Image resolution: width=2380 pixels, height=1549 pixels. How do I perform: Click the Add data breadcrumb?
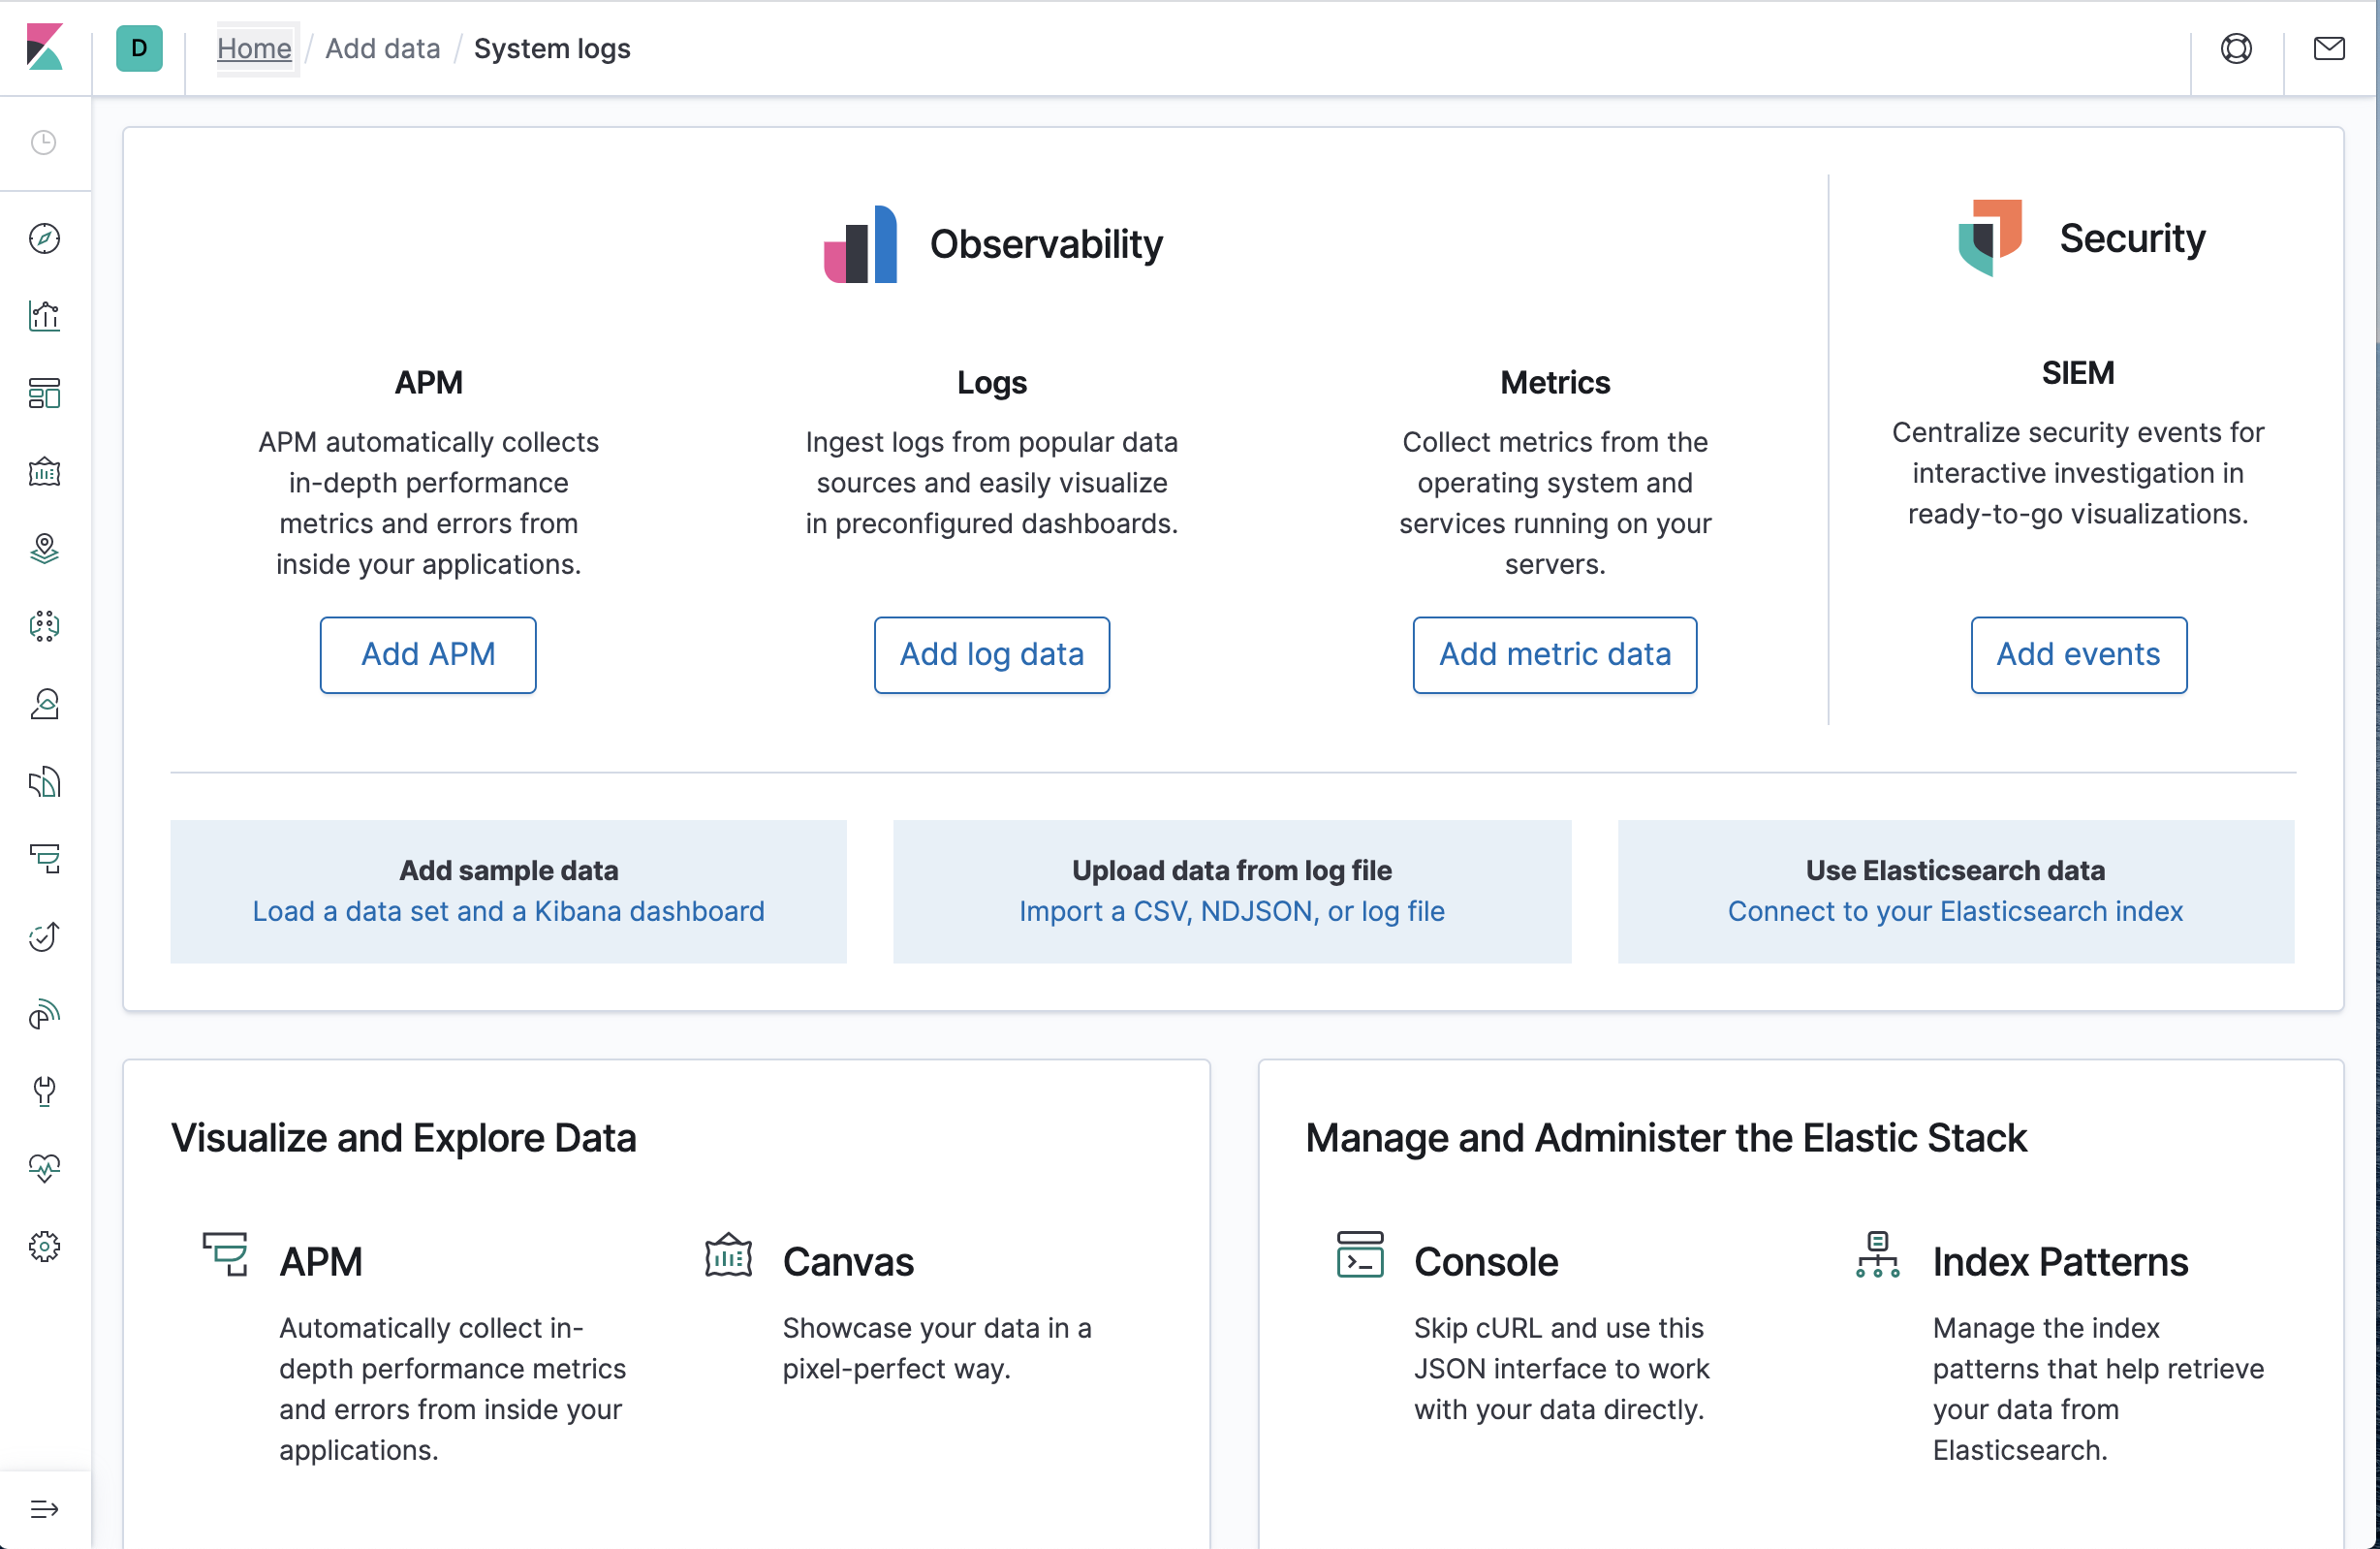[382, 48]
